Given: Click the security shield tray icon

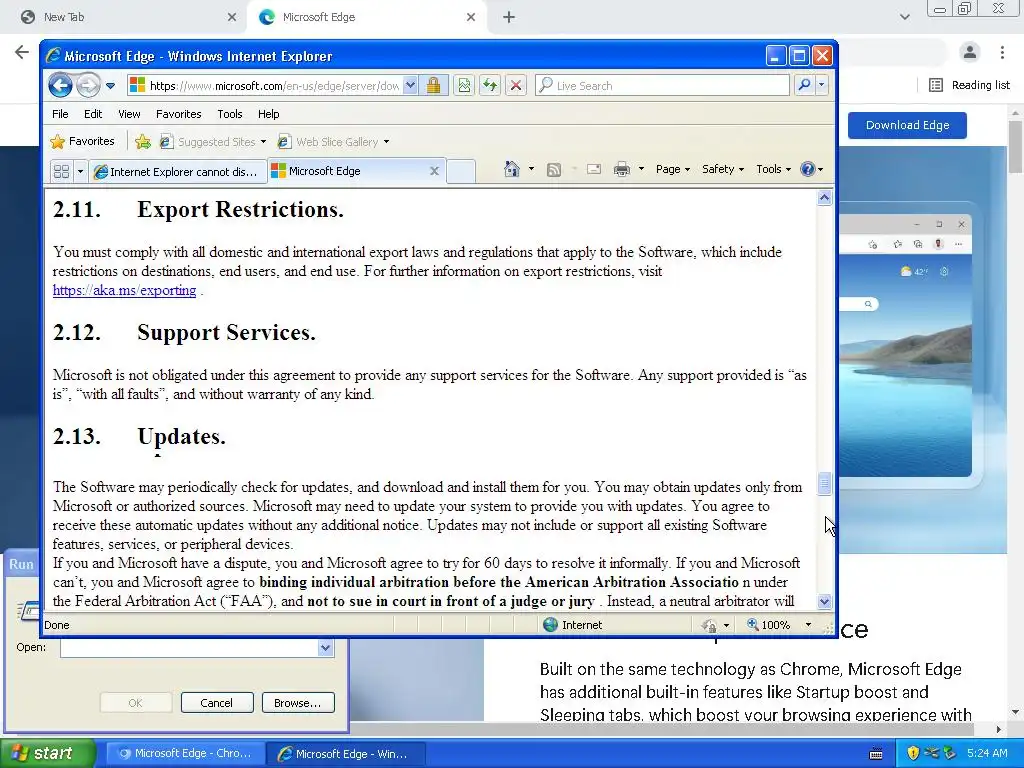Looking at the screenshot, I should (x=913, y=754).
